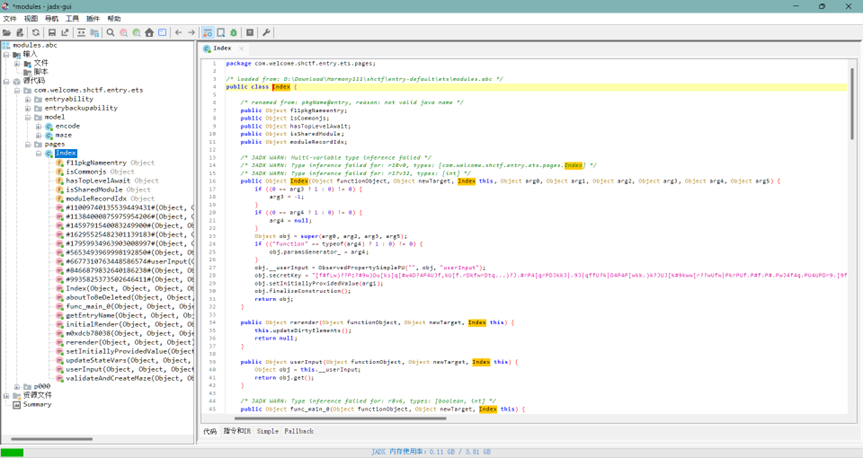Click the comment search toolbar icon
Screen dimensions: 863x458
pos(136,32)
